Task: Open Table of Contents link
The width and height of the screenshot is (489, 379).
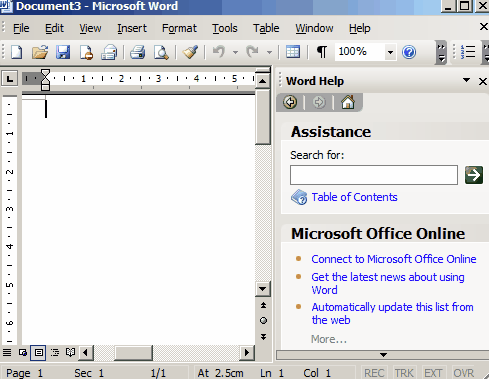Action: click(x=354, y=197)
